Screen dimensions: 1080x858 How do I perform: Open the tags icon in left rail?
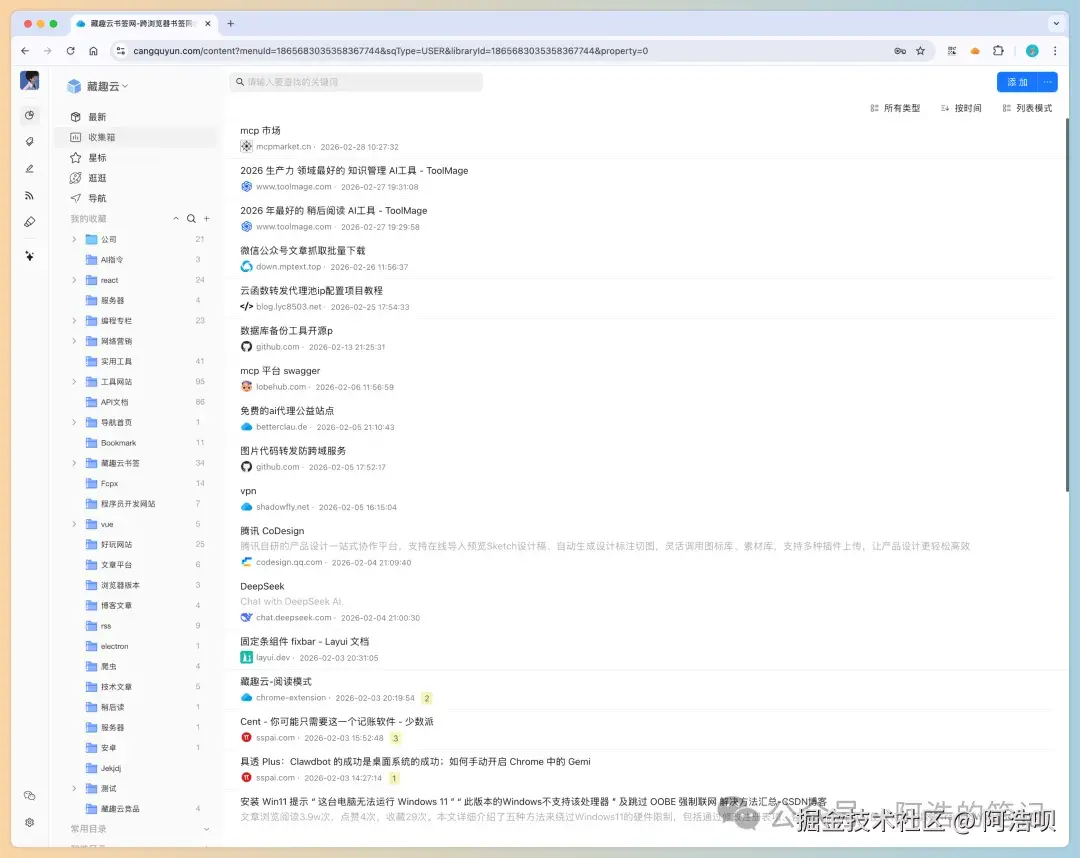pyautogui.click(x=29, y=141)
